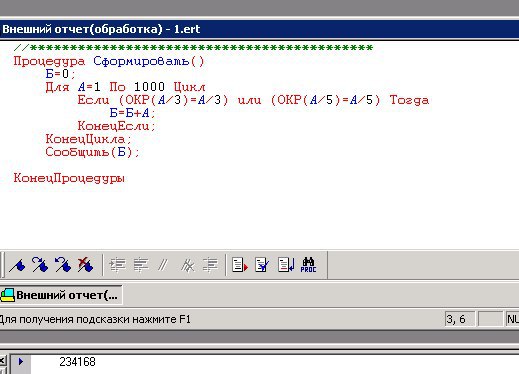Viewport: 519px width, 374px height.
Task: Click the increase indent block icon
Action: [x=117, y=265]
